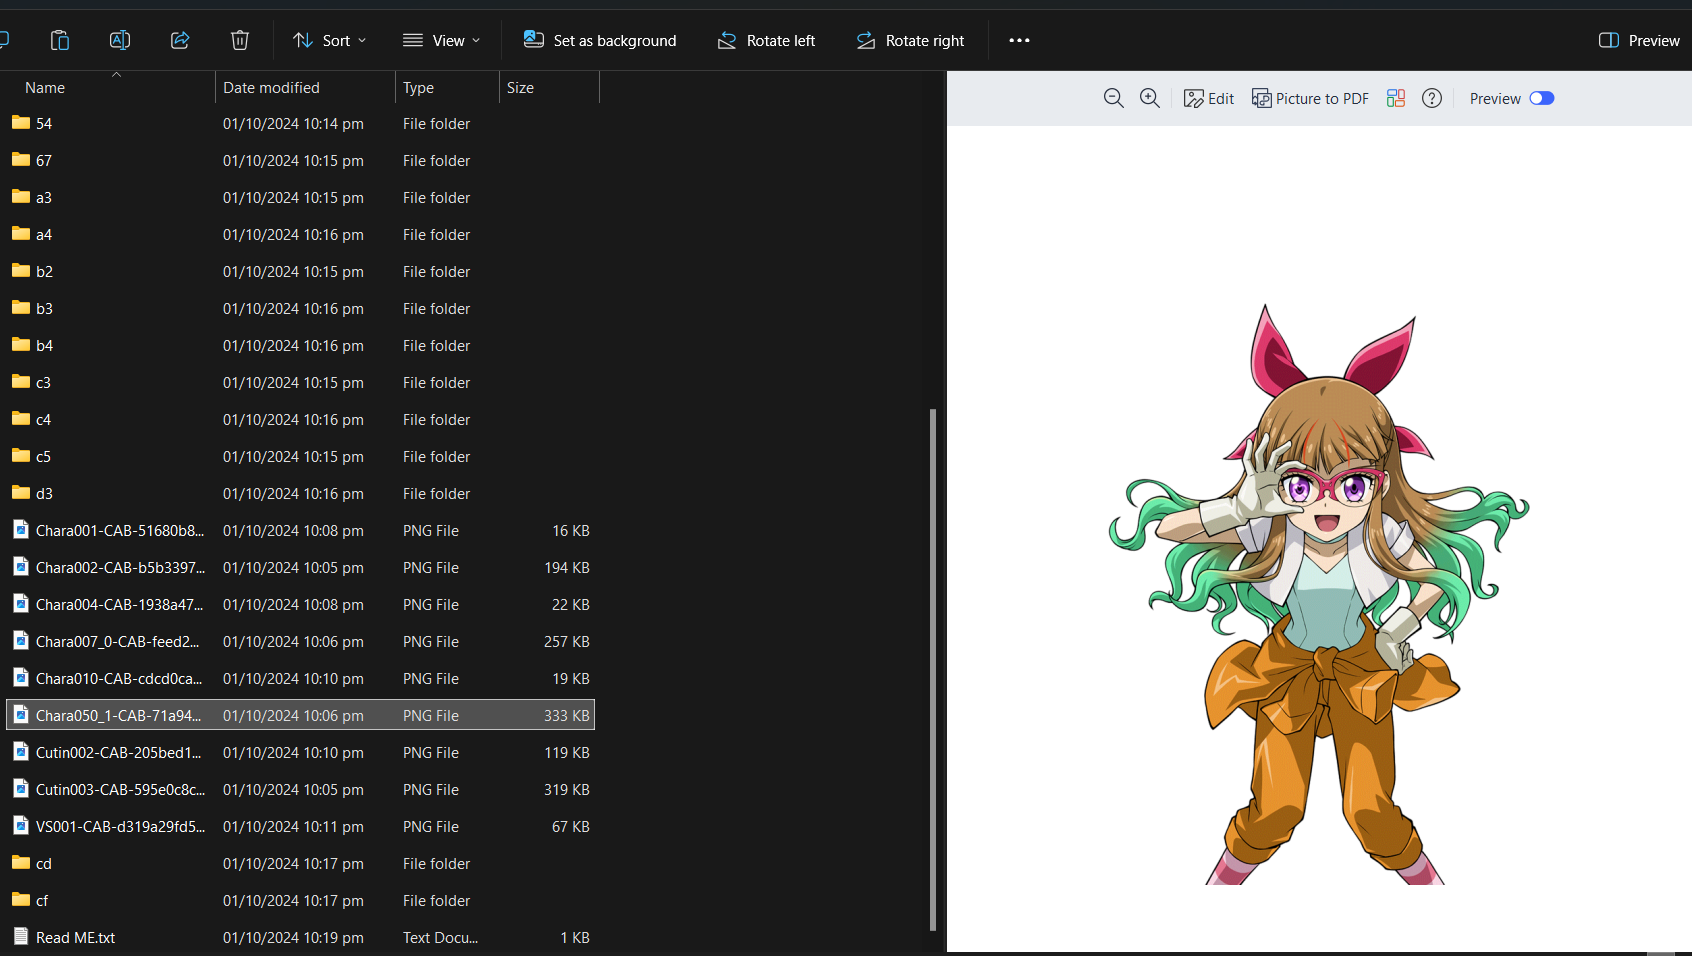Select file Chara002-CAB-b5b3397
The image size is (1692, 956).
tap(300, 568)
